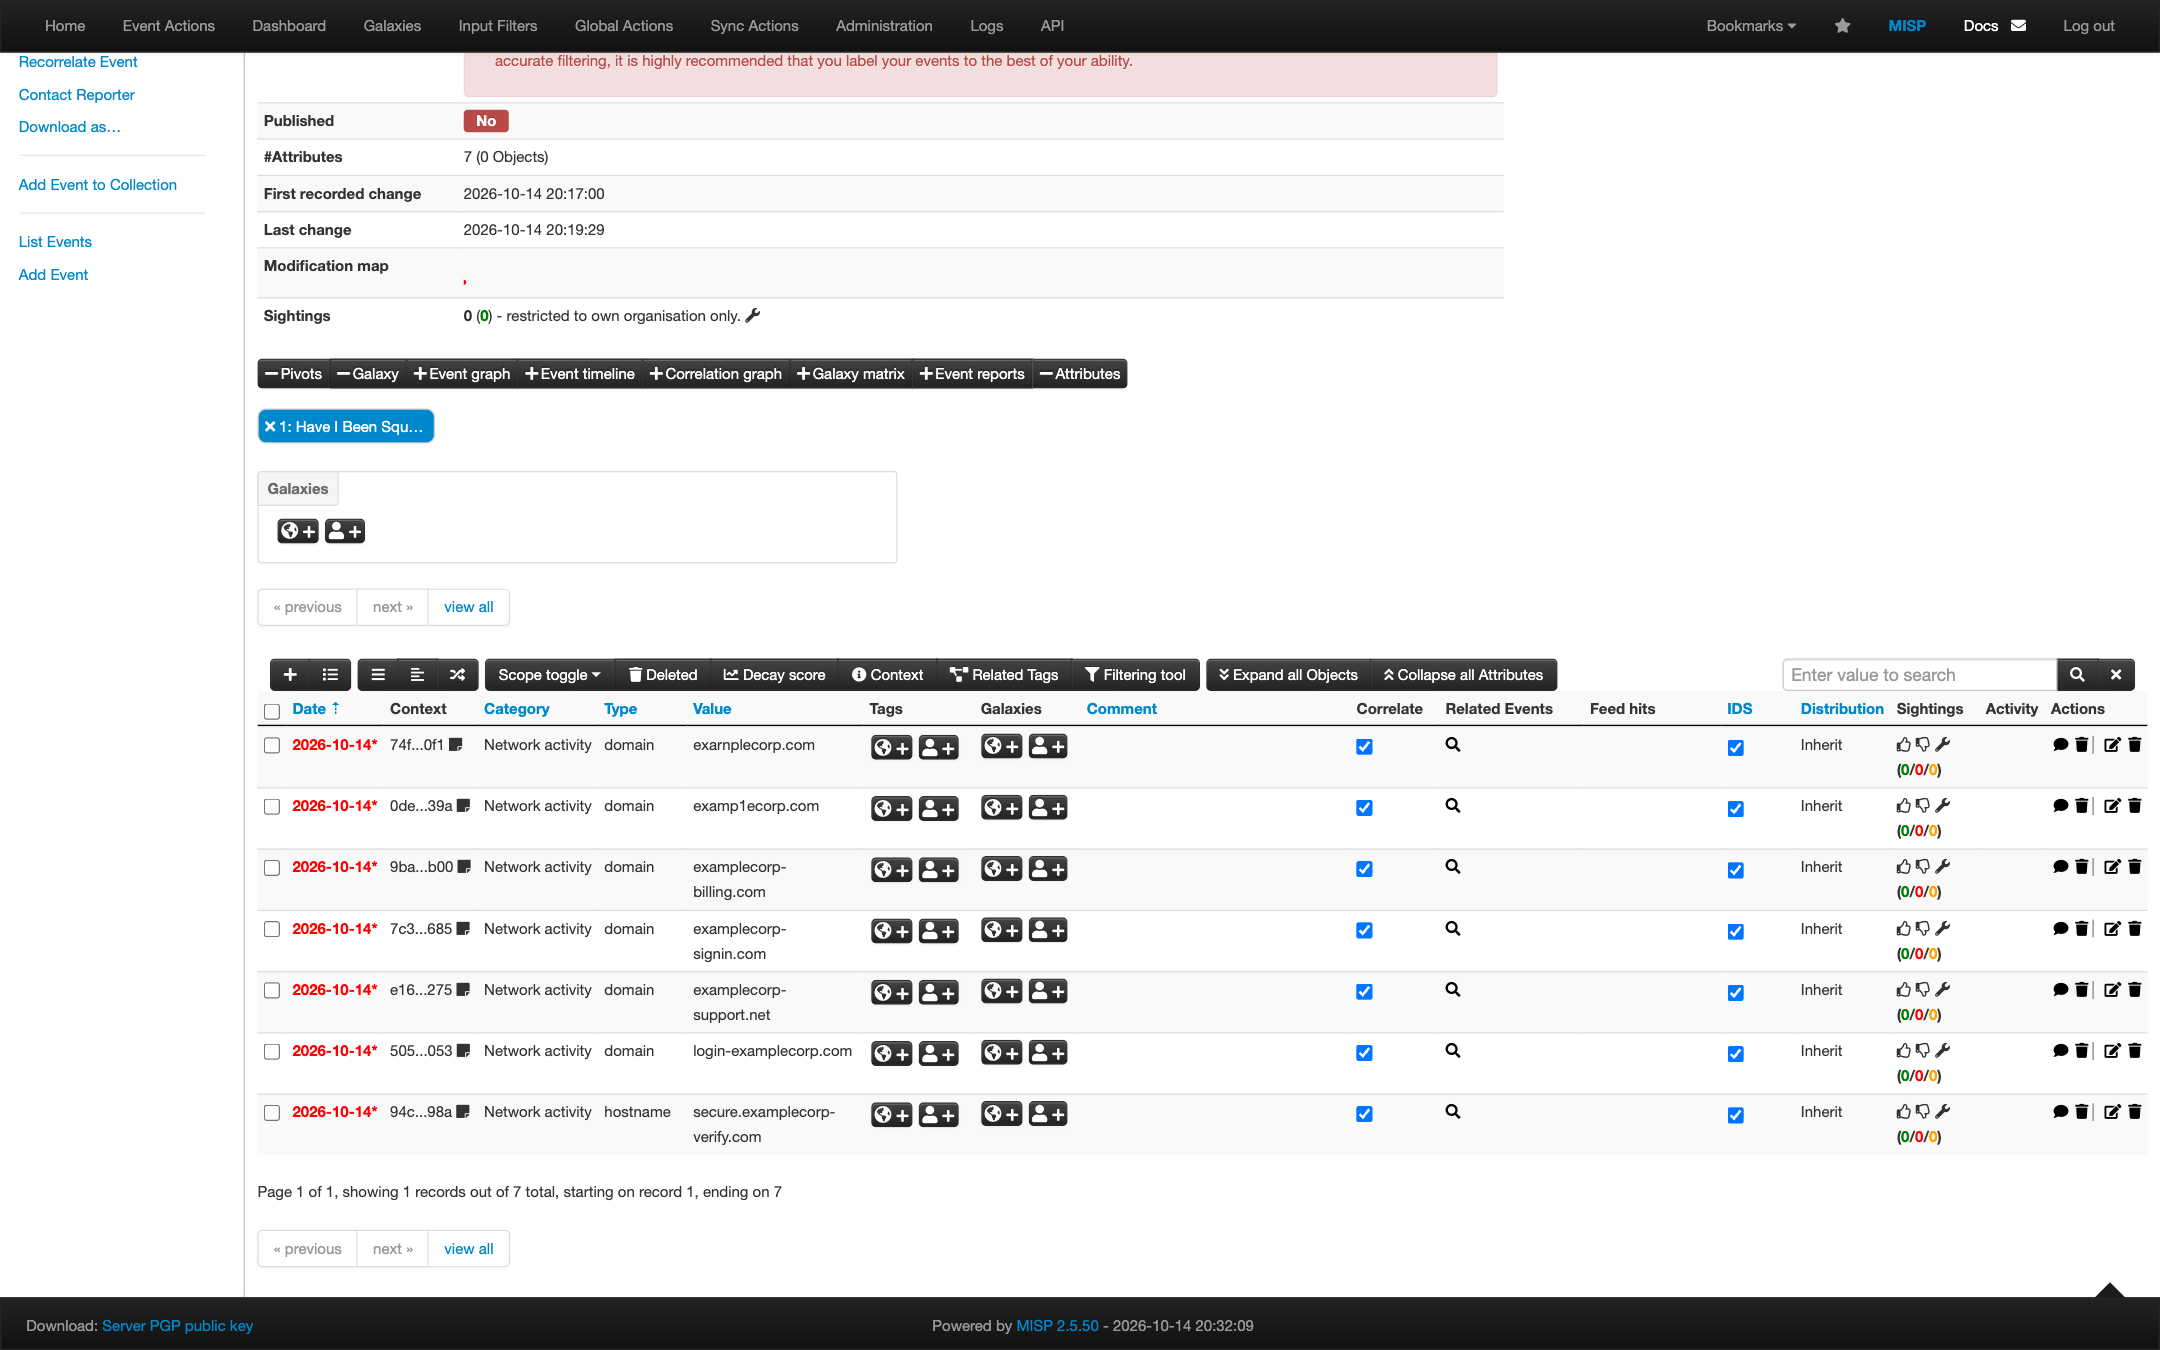The image size is (2160, 1350).
Task: Expand all Objects
Action: pos(1288,675)
